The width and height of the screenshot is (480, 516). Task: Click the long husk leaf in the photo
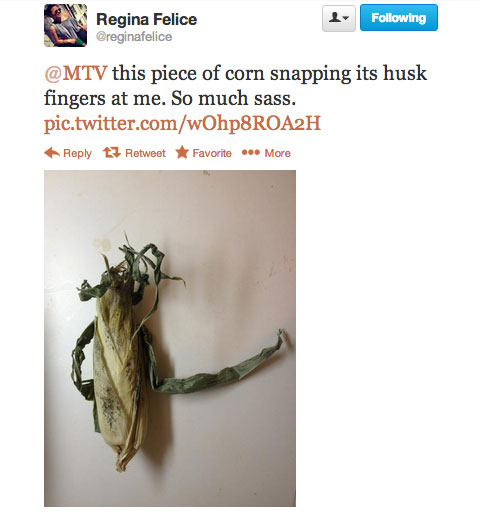[220, 368]
